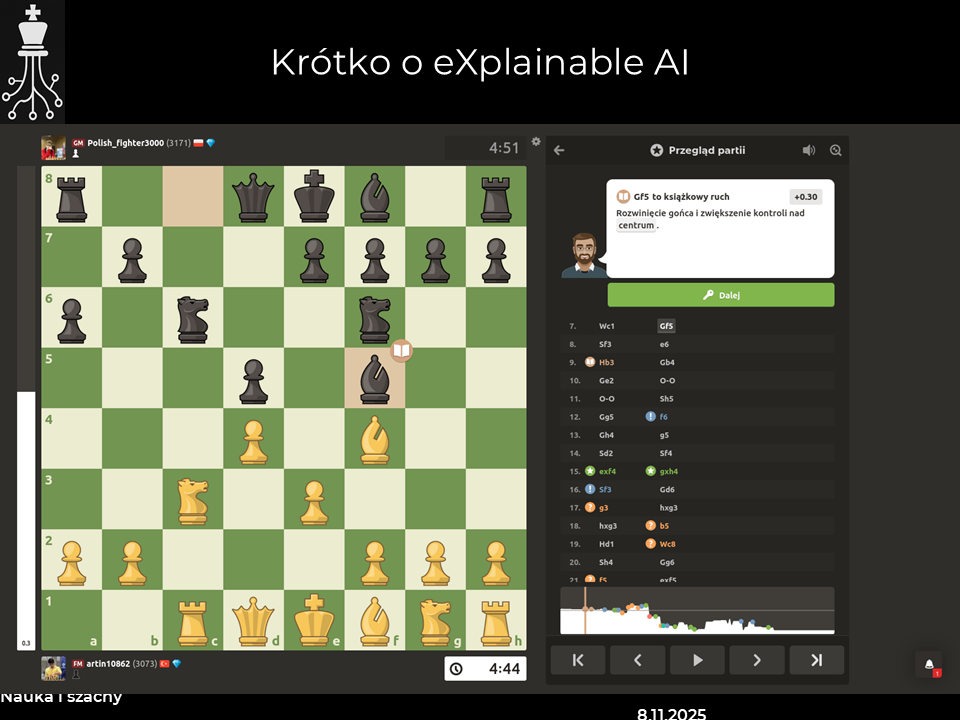Select move Hb3 in the move list
Screen dimensions: 960x720
tap(607, 362)
